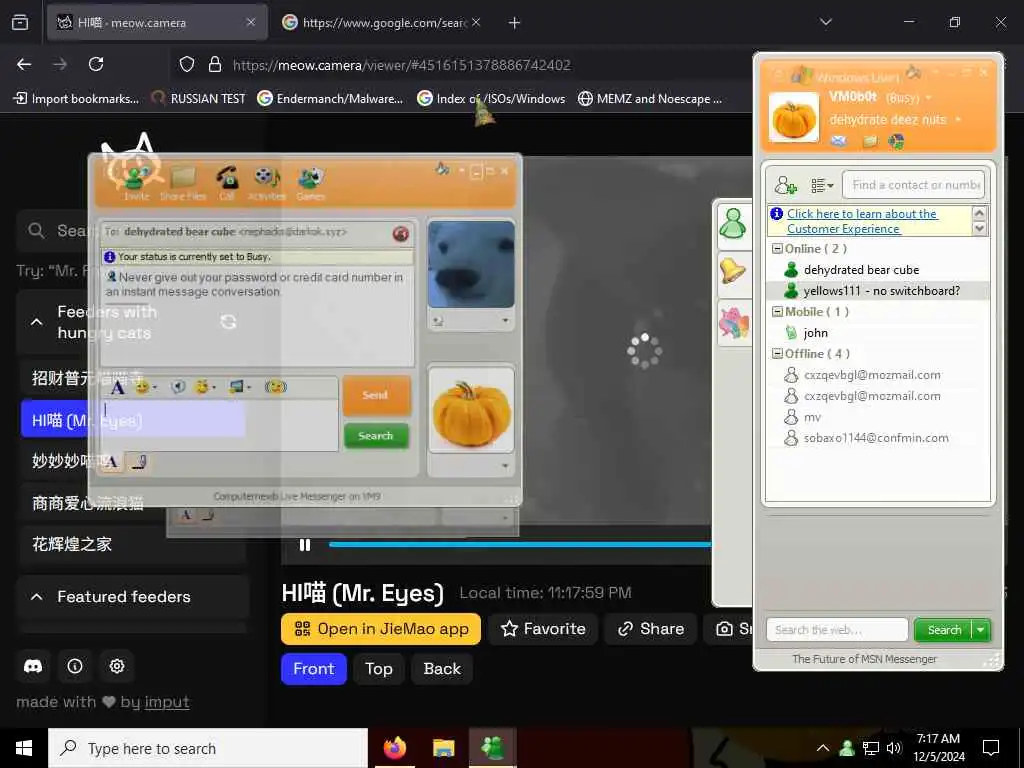The image size is (1024, 768).
Task: Select the Back camera view
Action: point(442,669)
